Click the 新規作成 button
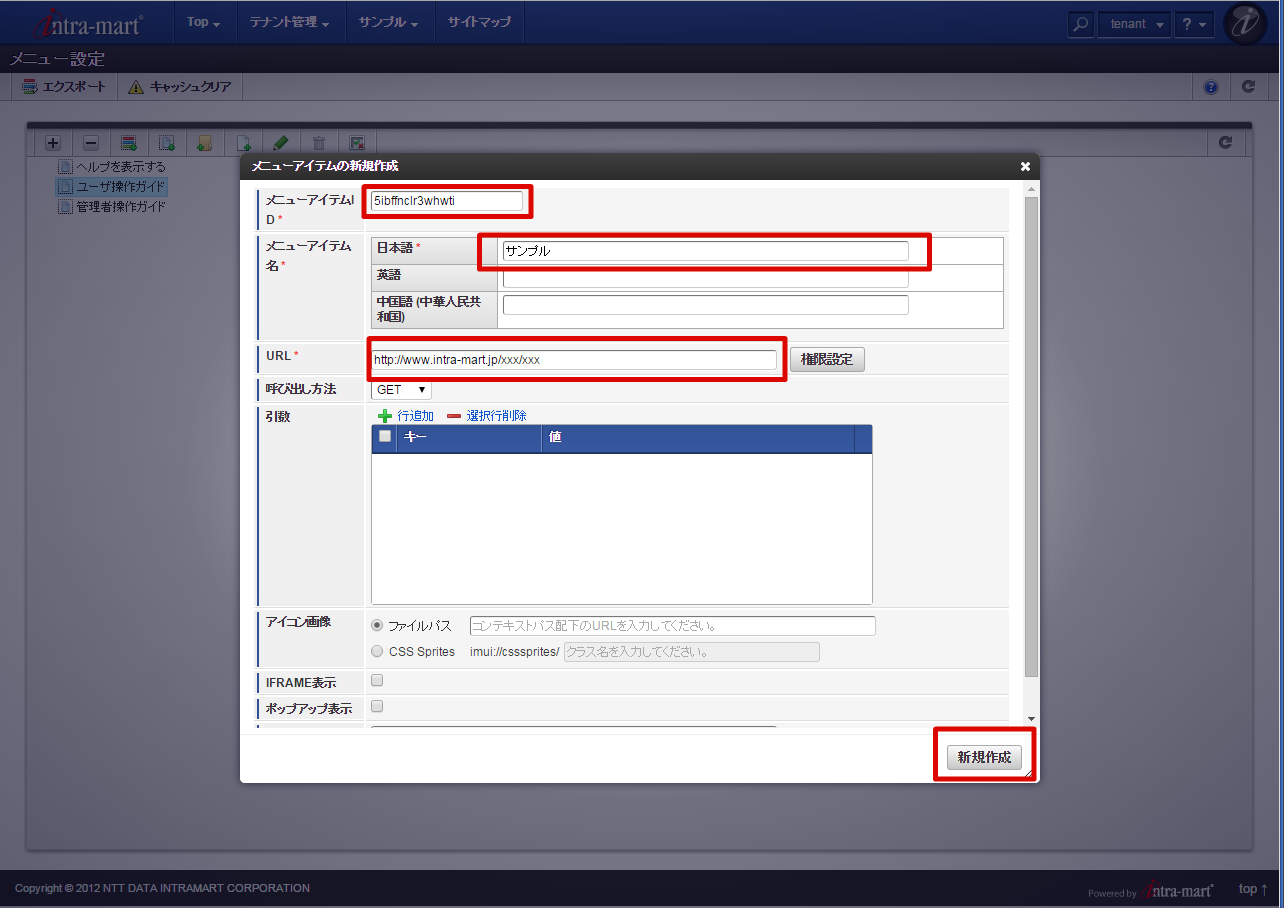This screenshot has height=908, width=1284. coord(984,757)
